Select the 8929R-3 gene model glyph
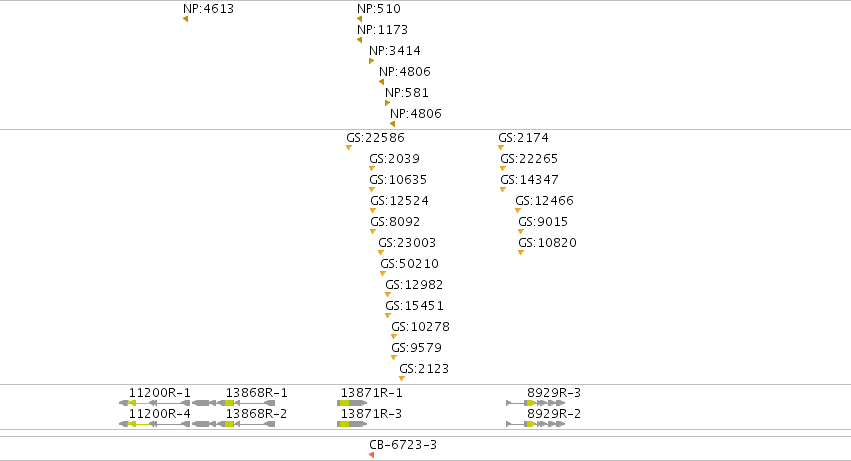Screen dimensions: 851x461 536,403
